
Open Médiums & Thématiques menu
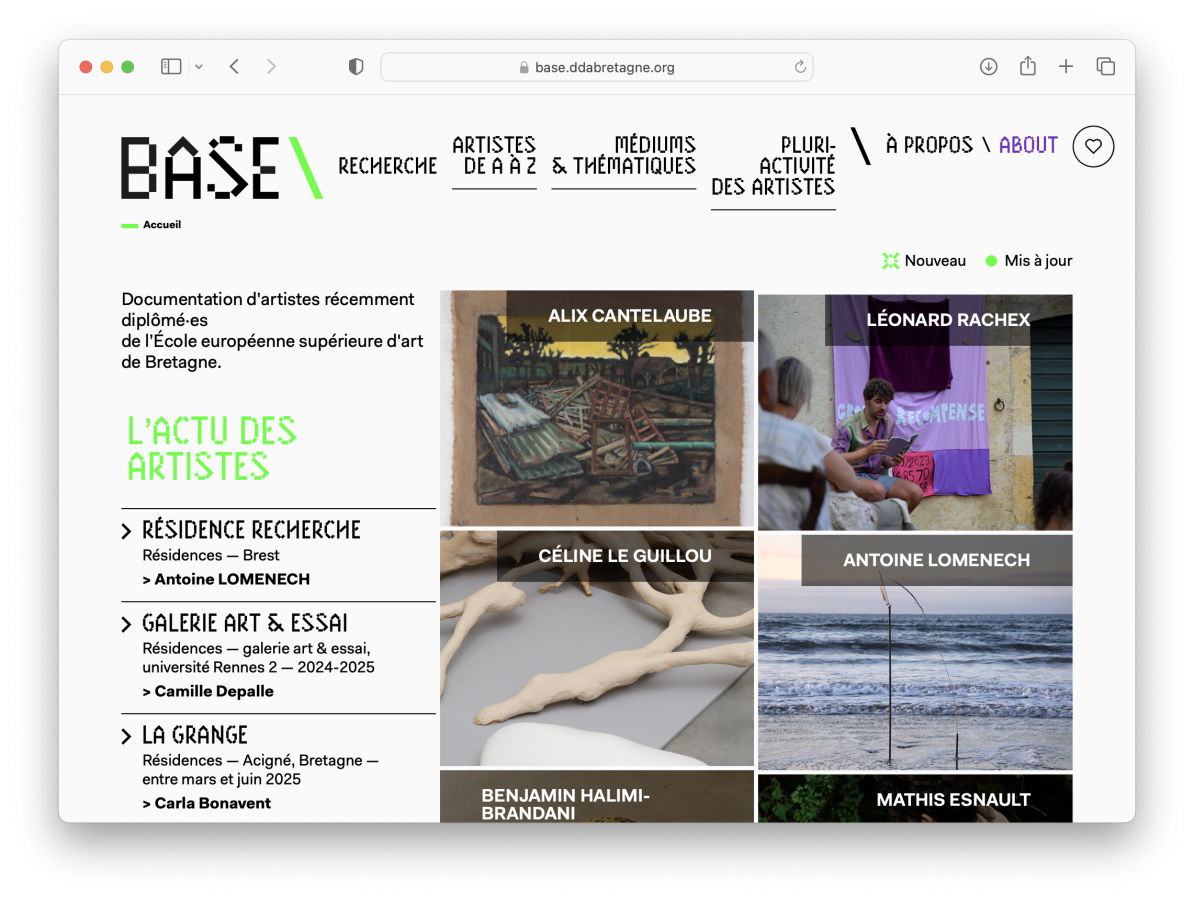(624, 155)
